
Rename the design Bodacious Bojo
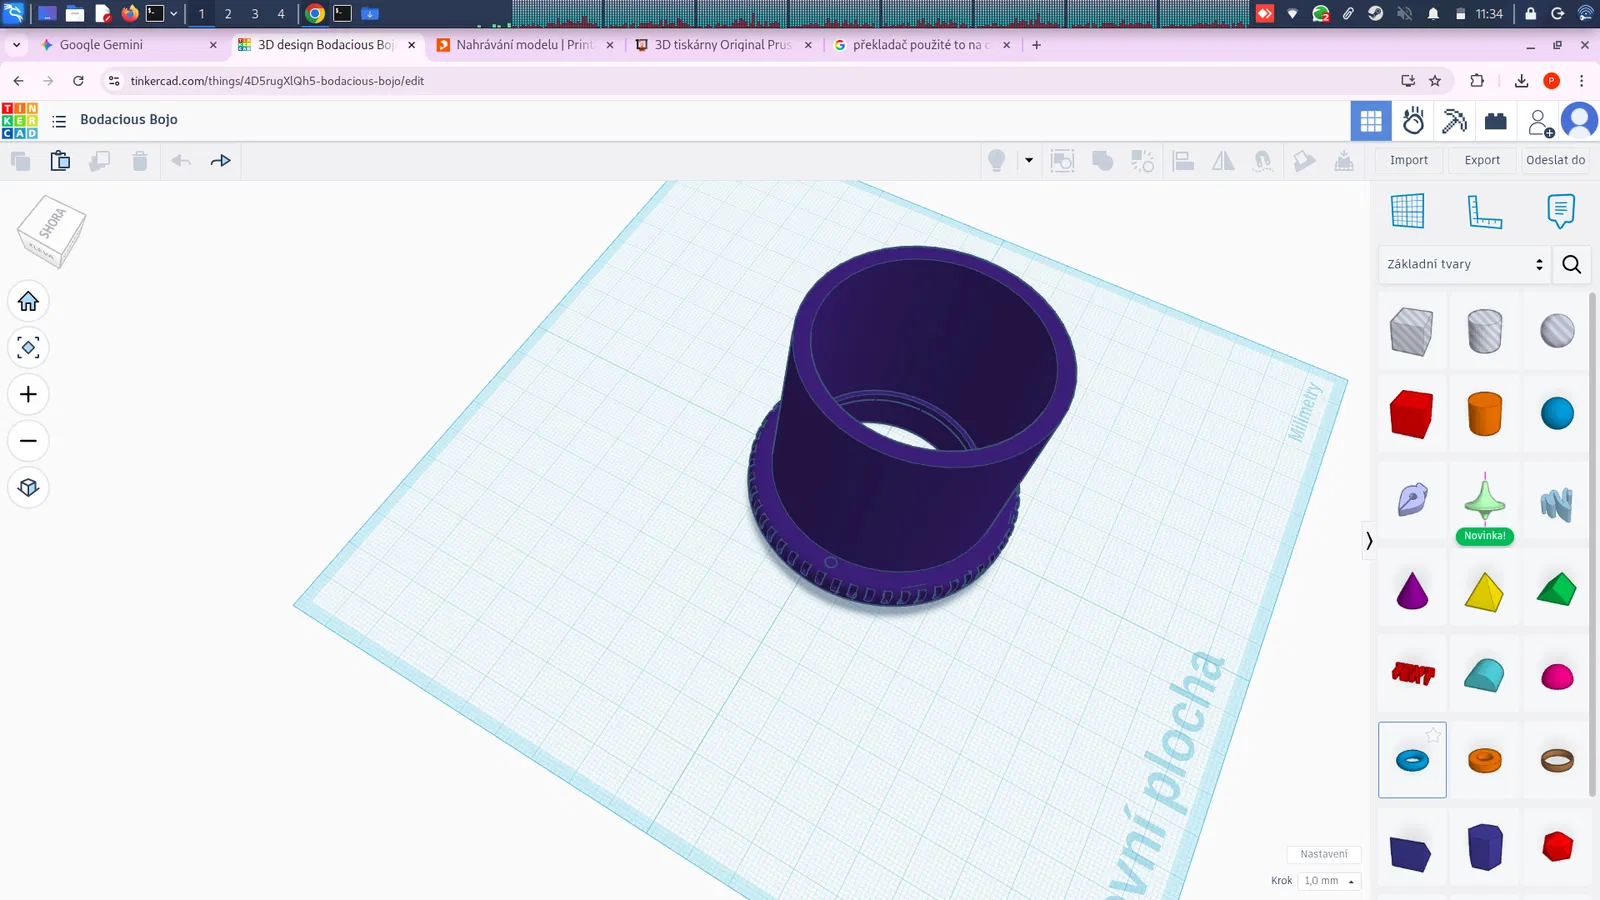pos(129,120)
